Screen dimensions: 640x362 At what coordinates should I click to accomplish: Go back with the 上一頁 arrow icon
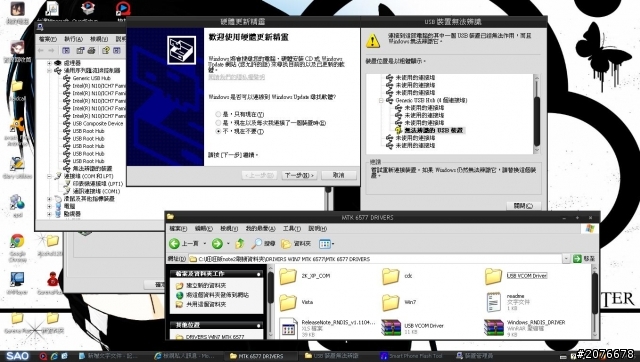(x=174, y=244)
